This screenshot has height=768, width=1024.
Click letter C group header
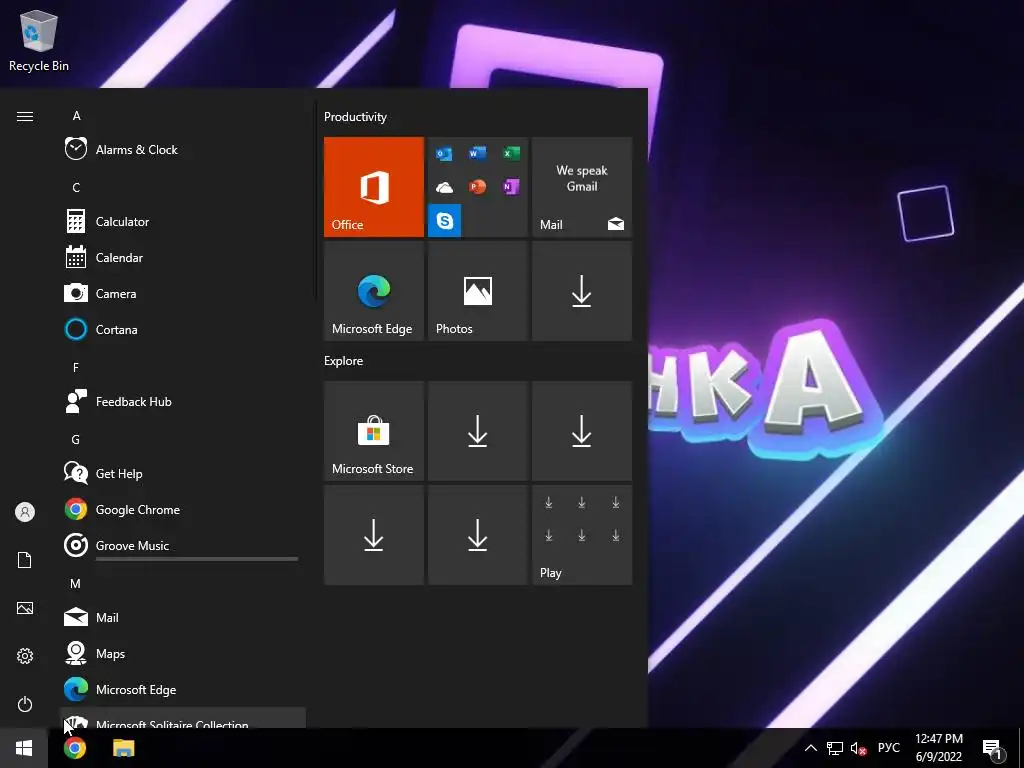tap(76, 187)
